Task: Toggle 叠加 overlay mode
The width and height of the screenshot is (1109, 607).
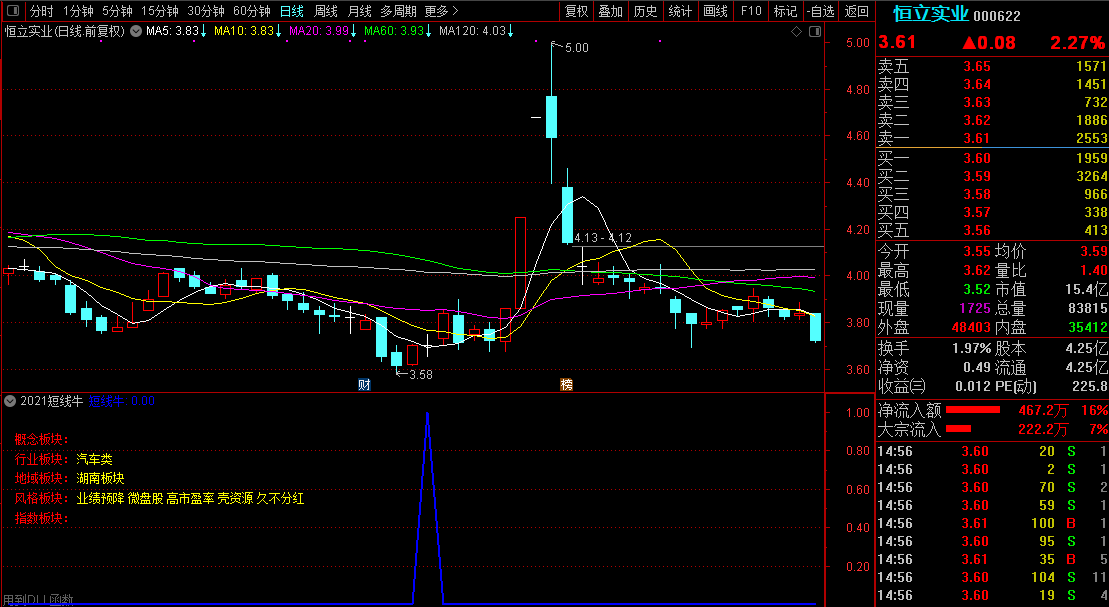Action: [610, 12]
